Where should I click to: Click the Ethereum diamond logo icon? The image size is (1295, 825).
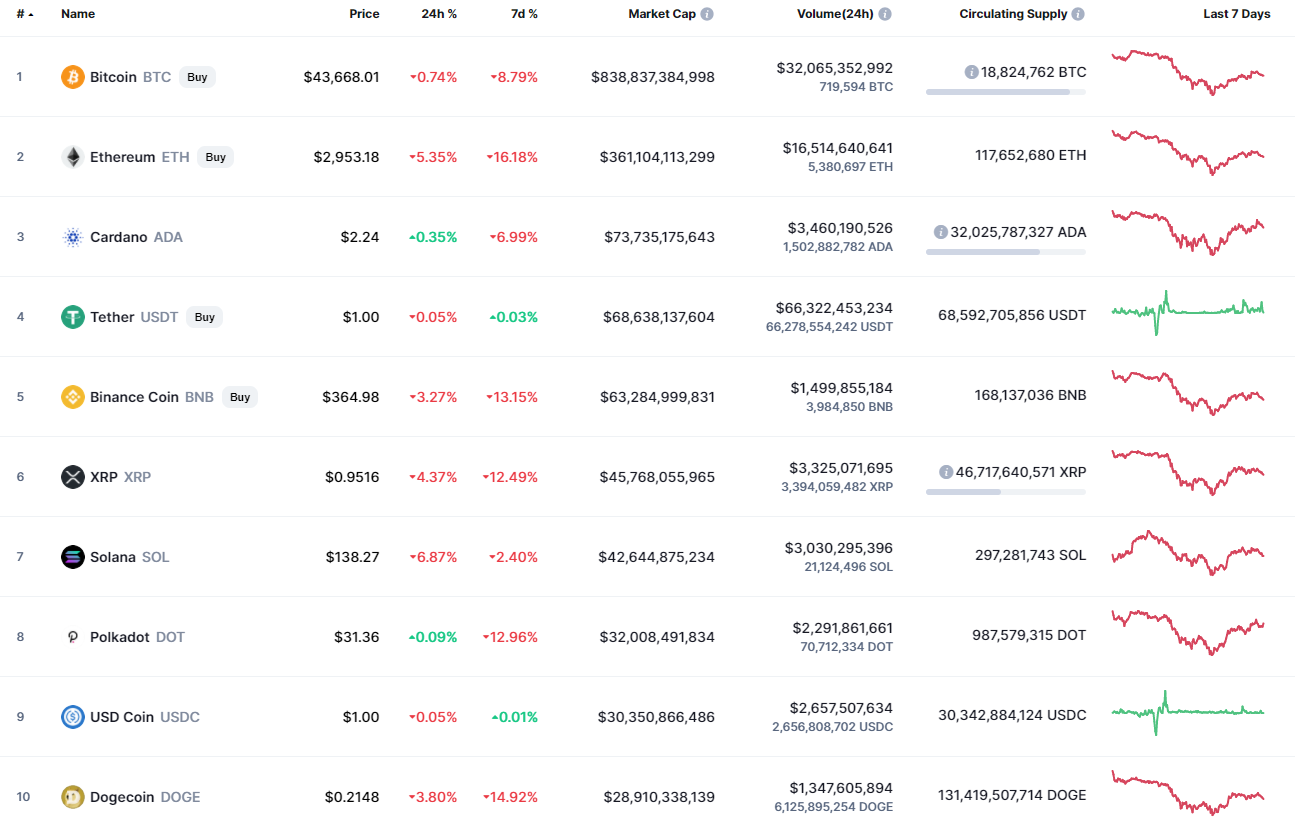tap(73, 157)
